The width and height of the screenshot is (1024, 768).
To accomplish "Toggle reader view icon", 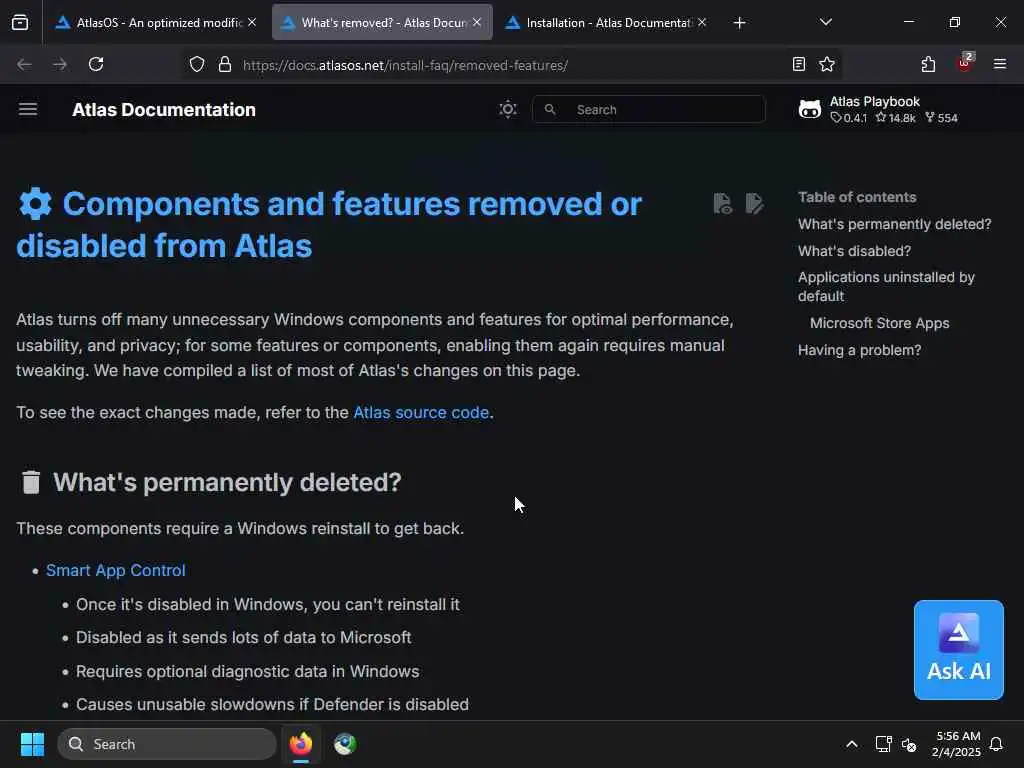I will [799, 64].
